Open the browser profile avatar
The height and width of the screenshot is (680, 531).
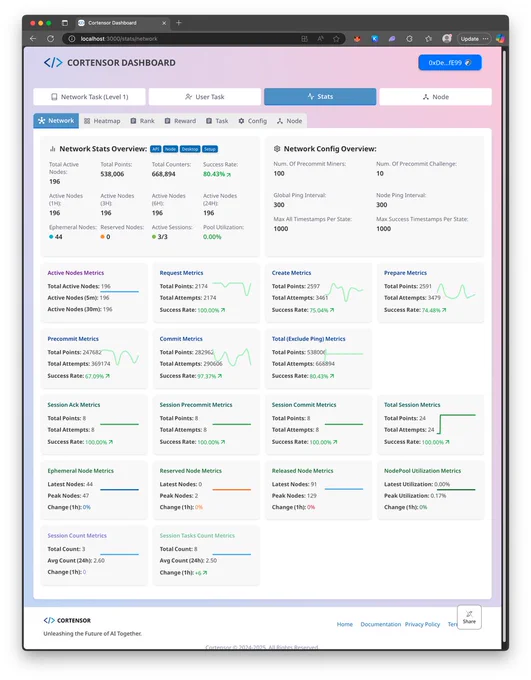(x=447, y=39)
